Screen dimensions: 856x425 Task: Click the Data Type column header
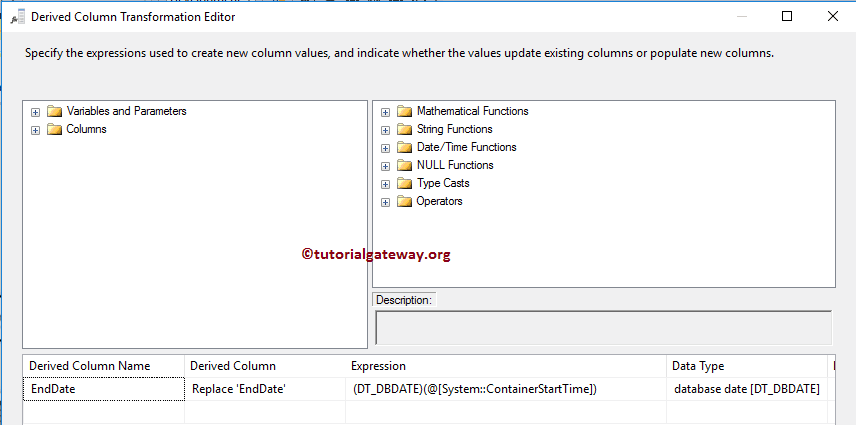point(746,366)
